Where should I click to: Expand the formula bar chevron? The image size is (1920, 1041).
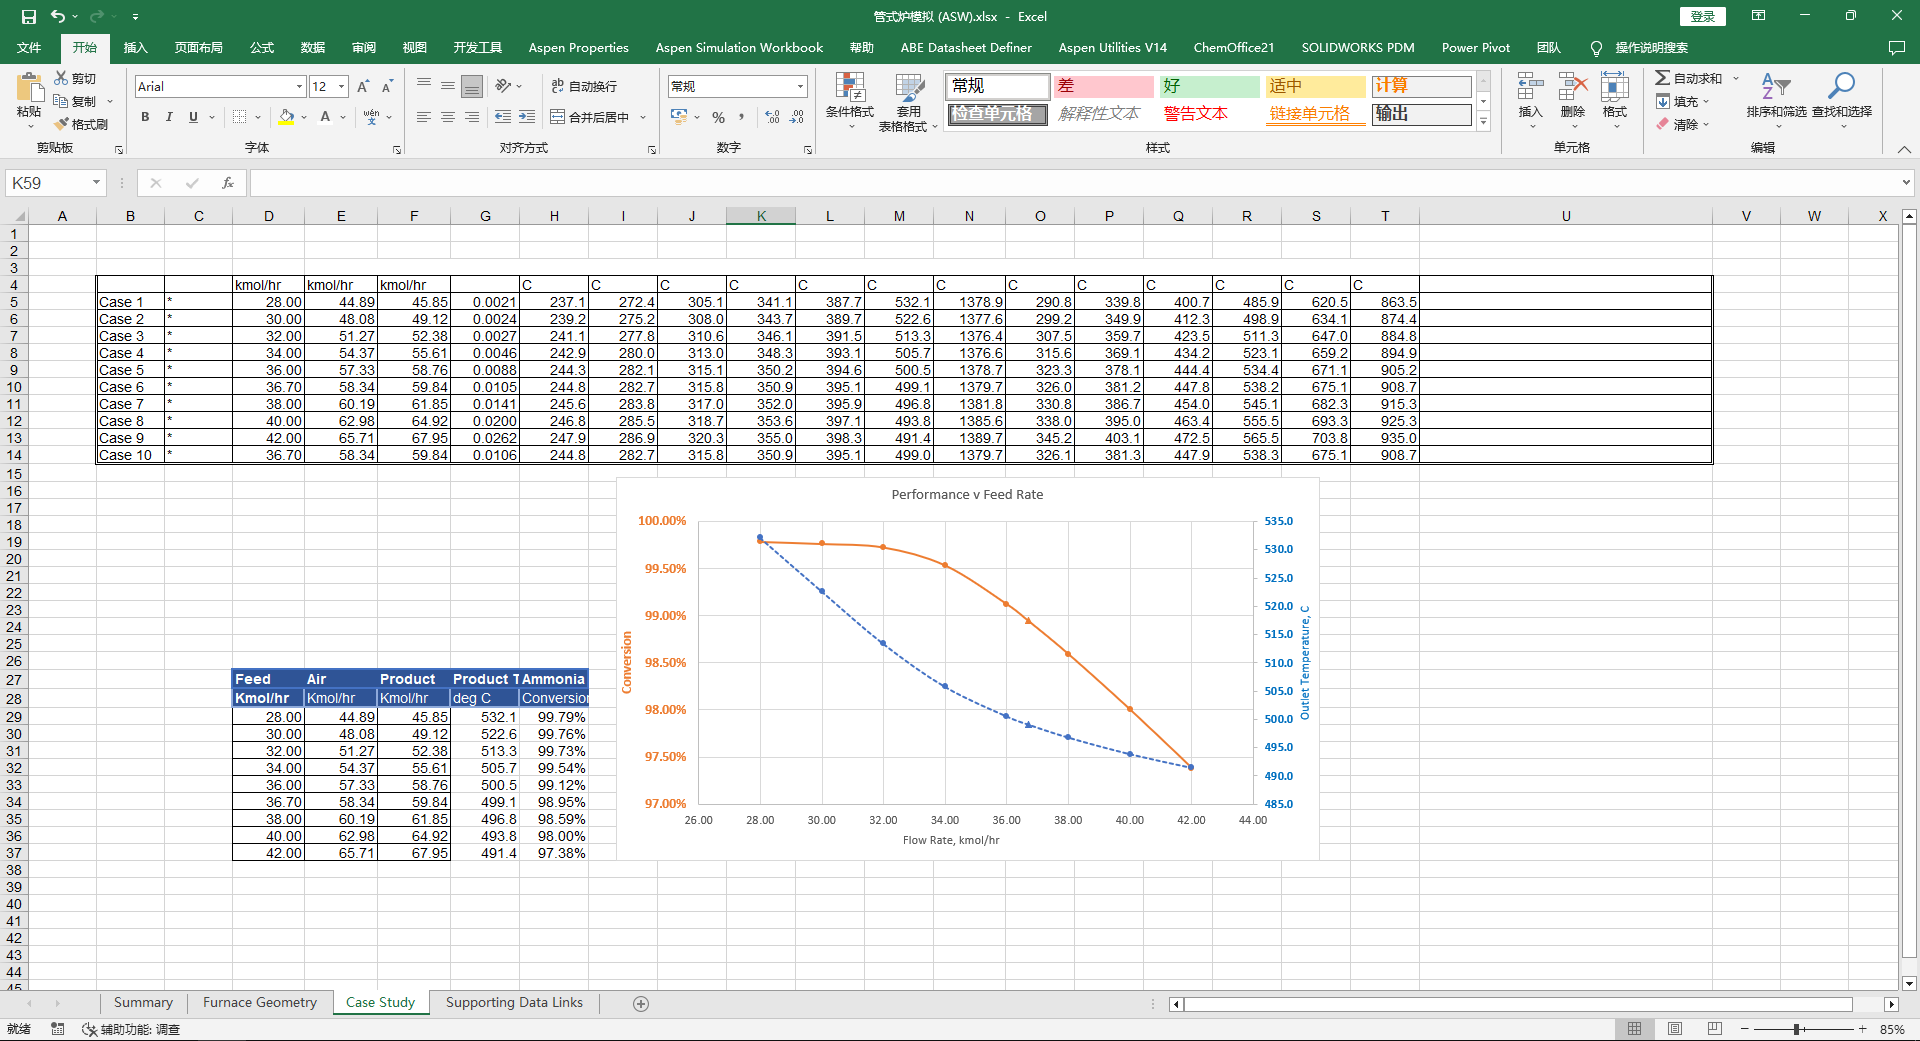coord(1906,183)
